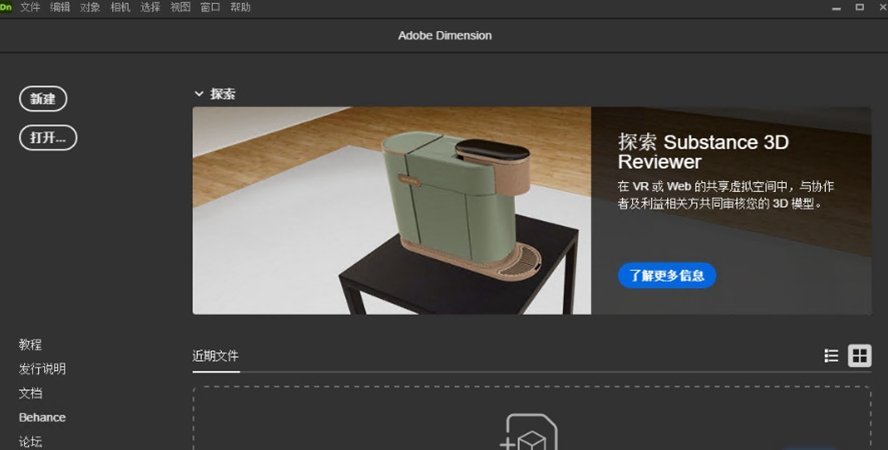Open the 教程 link
This screenshot has height=450, width=888.
coord(30,345)
